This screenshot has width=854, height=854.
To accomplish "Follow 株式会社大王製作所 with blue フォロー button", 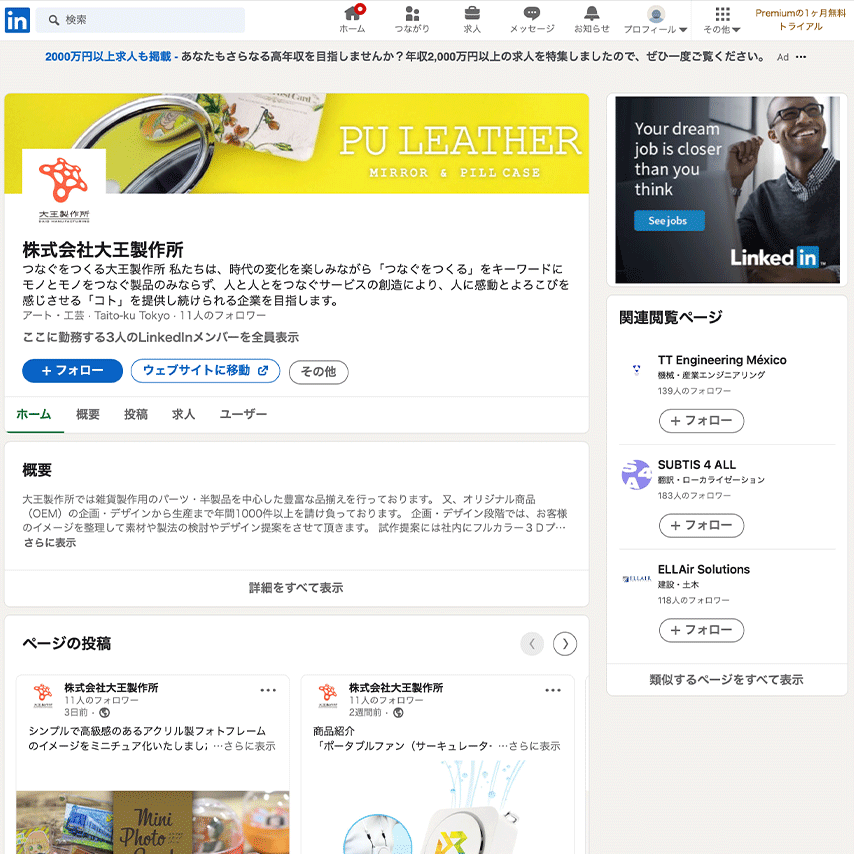I will (72, 371).
